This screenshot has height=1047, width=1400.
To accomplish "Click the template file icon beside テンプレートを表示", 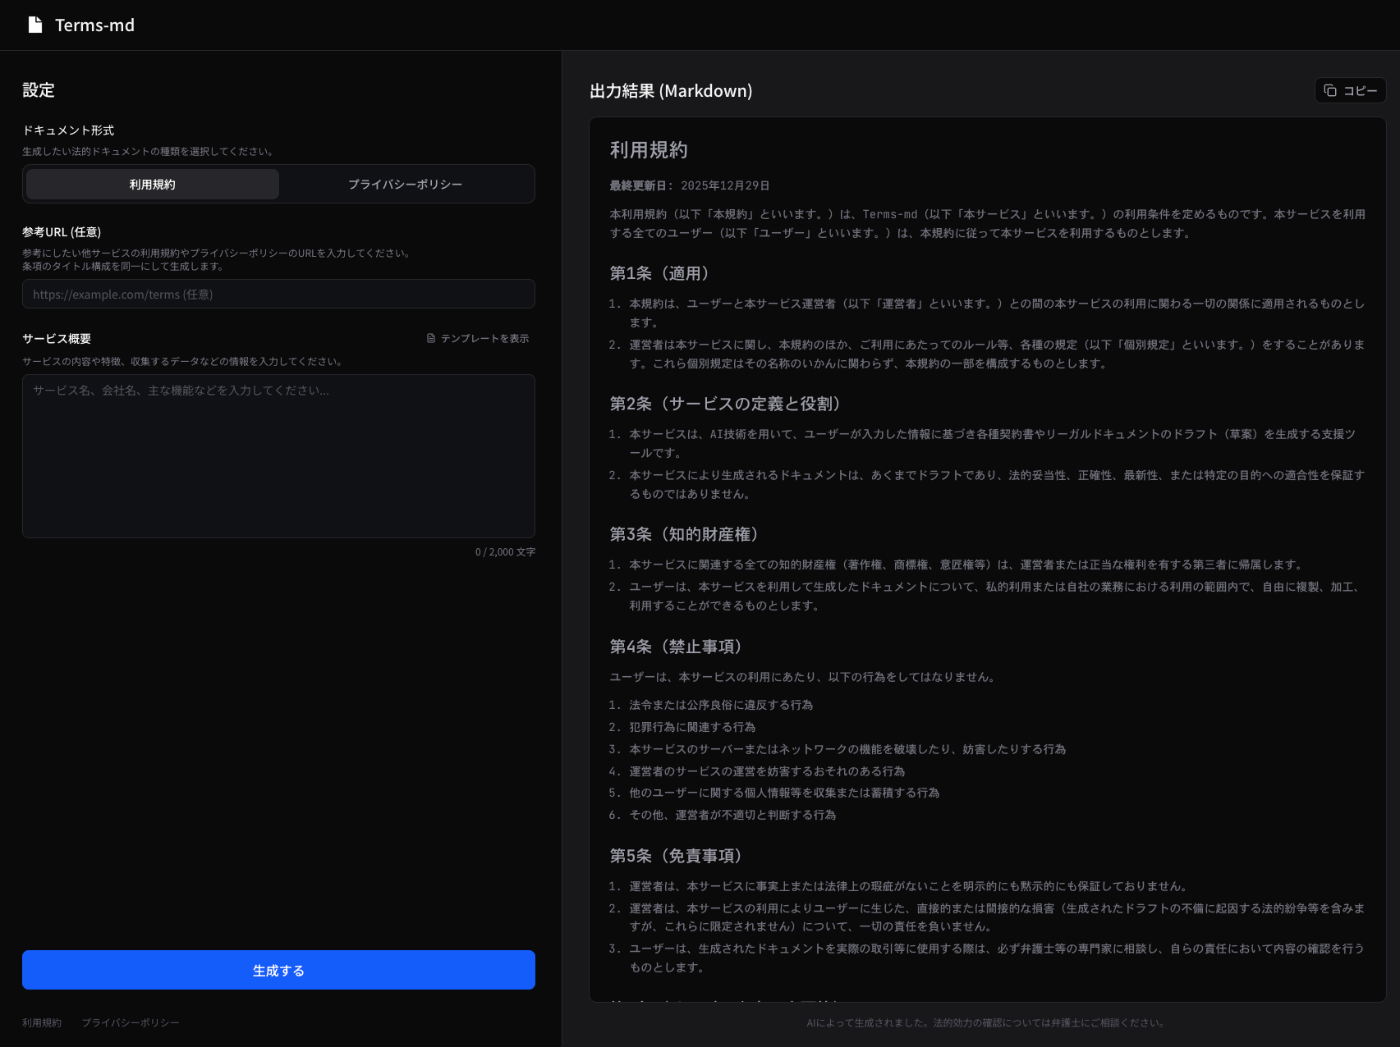I will pos(433,338).
